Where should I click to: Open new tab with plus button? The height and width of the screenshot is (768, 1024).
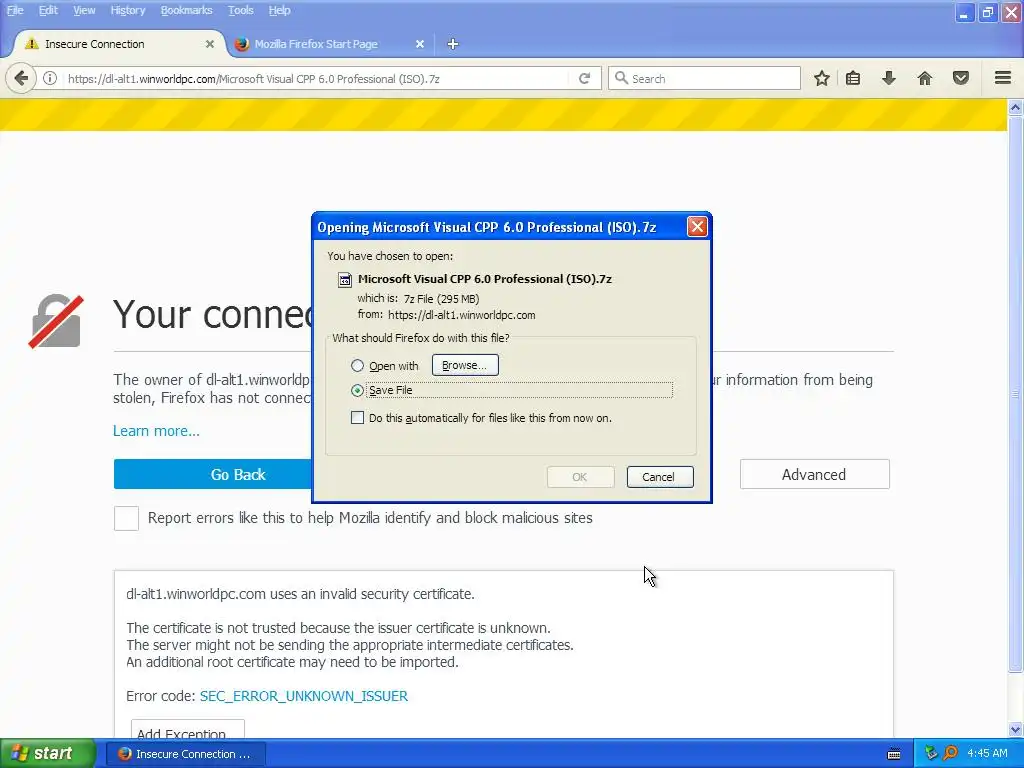pos(453,44)
